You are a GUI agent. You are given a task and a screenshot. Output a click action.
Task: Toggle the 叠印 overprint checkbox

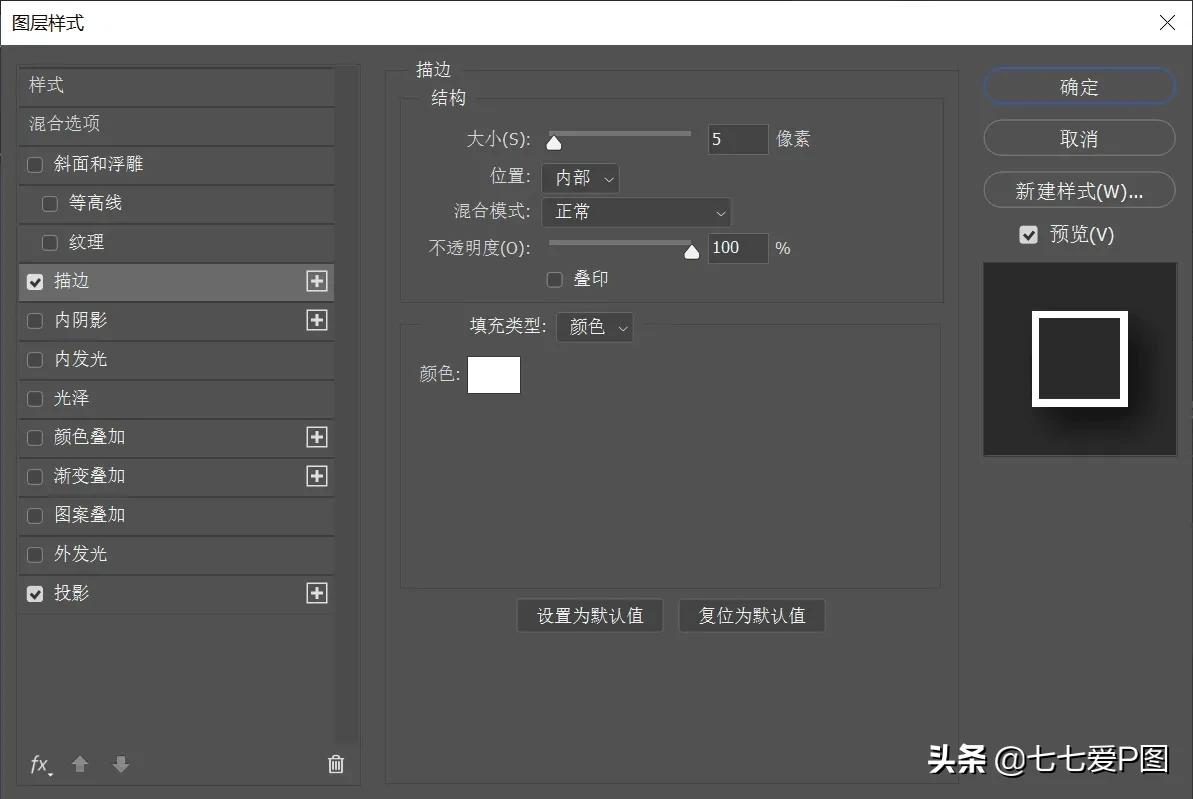point(555,280)
